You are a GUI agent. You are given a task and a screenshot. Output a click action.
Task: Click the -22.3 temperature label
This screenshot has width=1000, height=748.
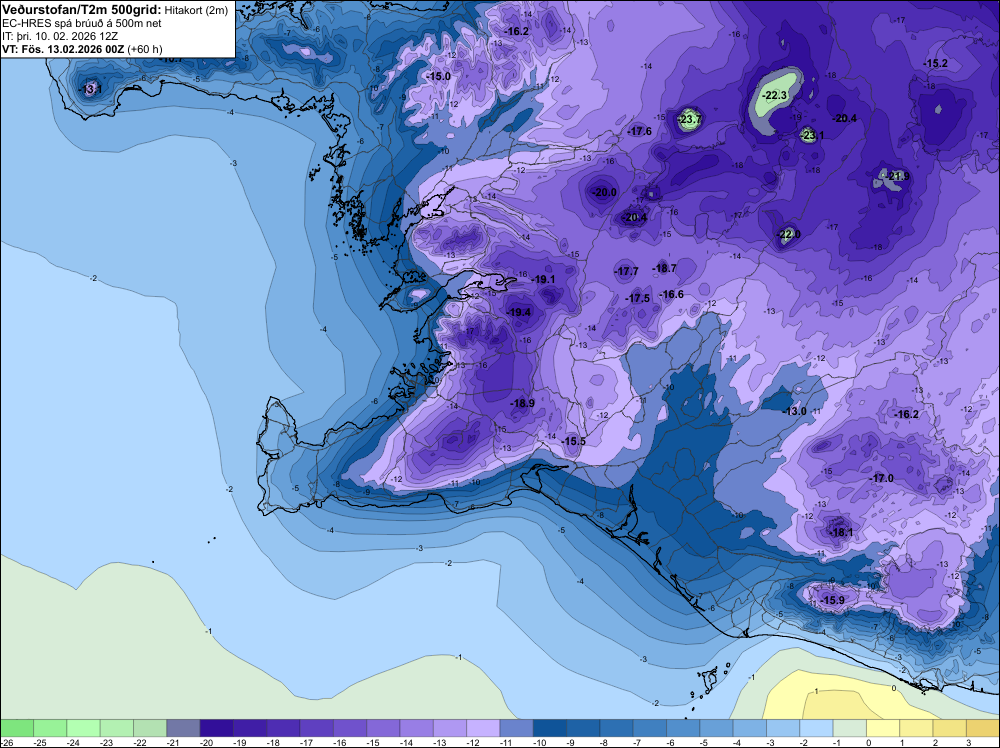tap(775, 95)
